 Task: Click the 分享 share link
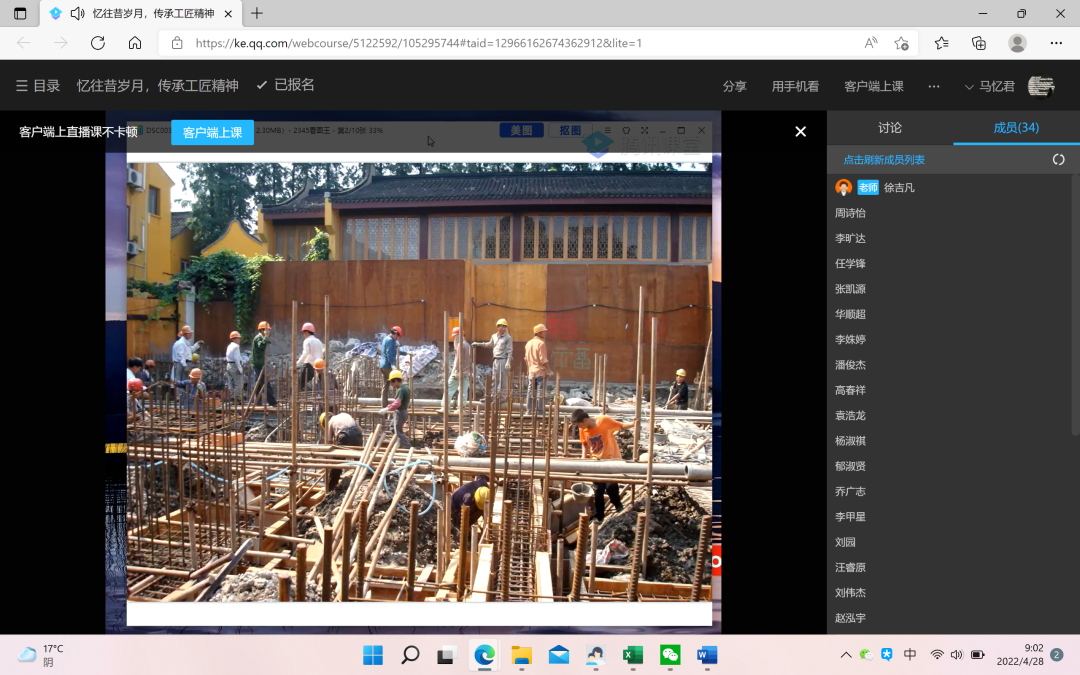pyautogui.click(x=734, y=87)
